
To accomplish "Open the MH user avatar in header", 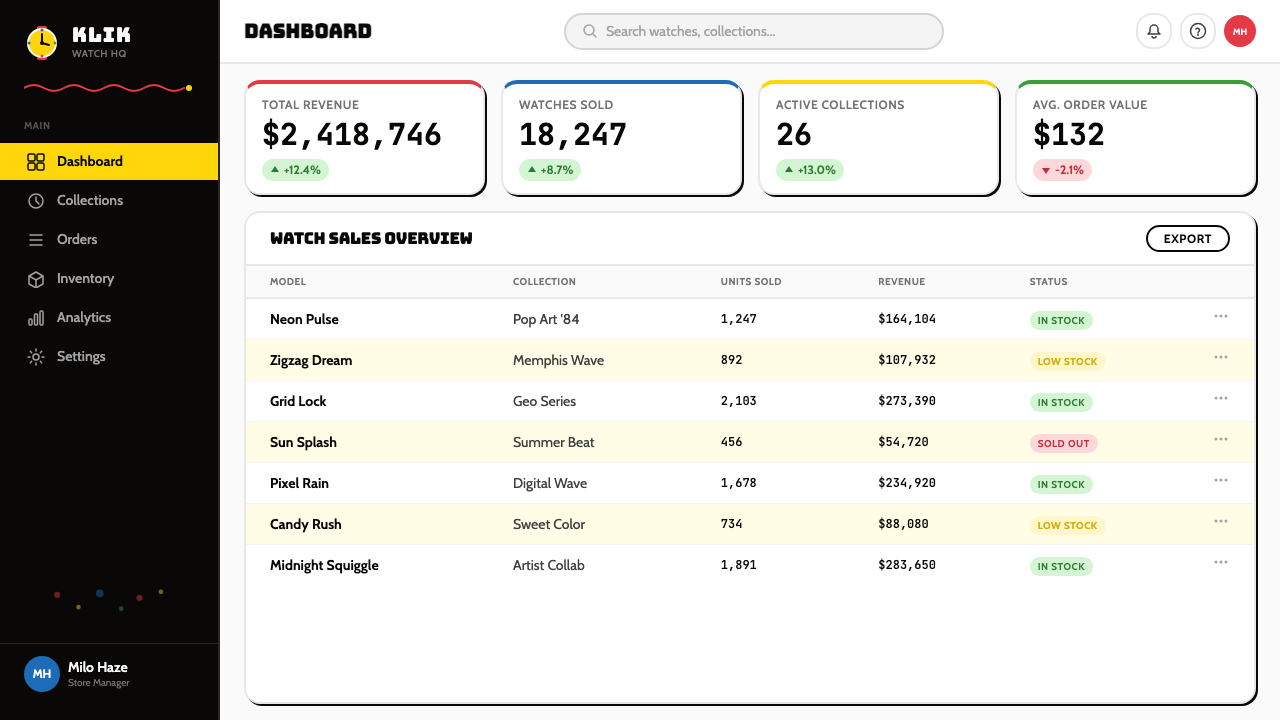I will click(x=1240, y=31).
